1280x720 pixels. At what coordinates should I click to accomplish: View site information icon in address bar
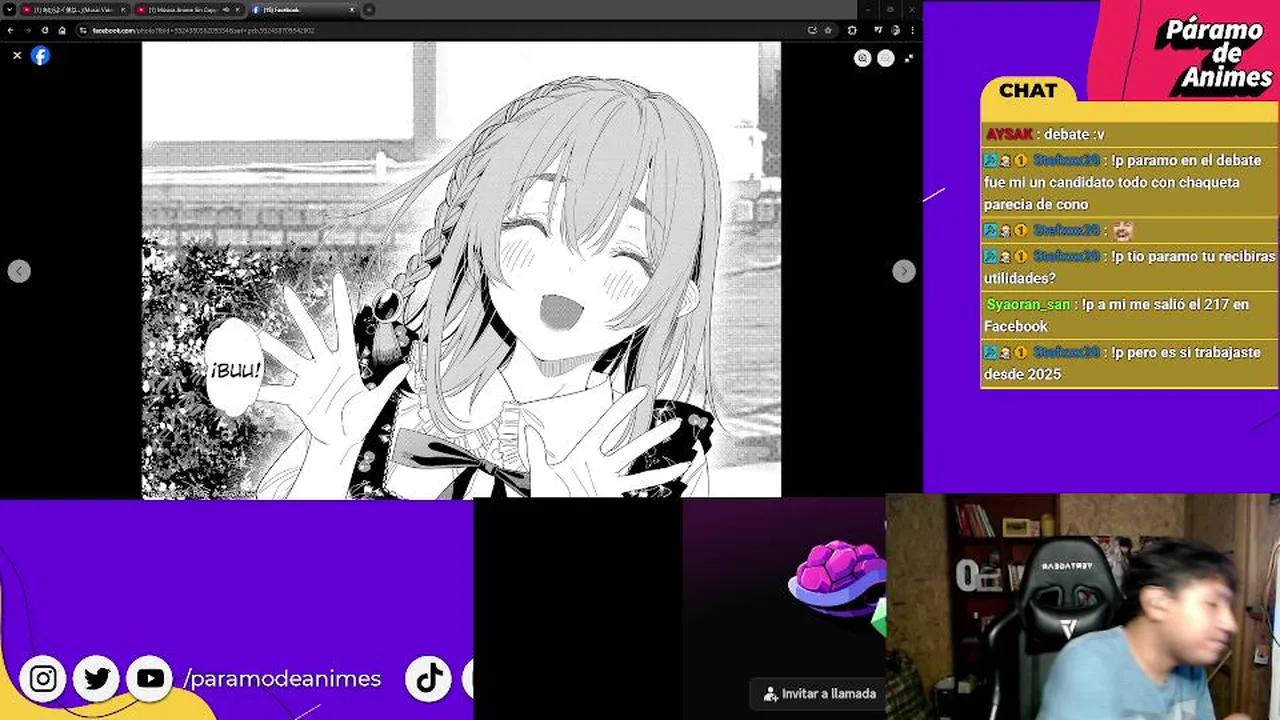(x=83, y=30)
